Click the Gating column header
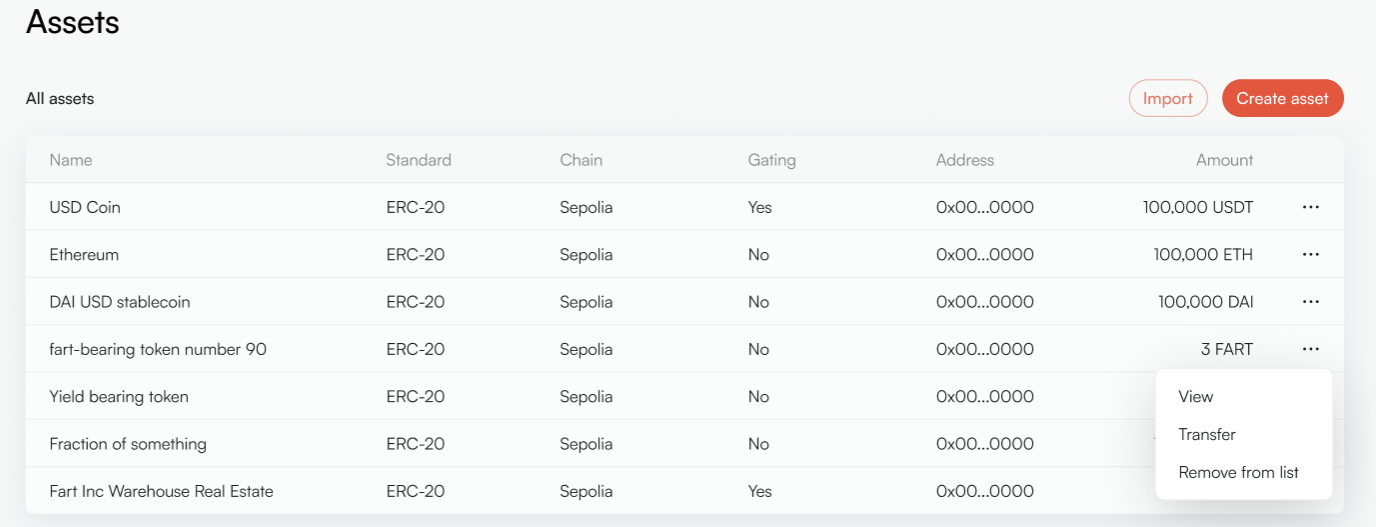The height and width of the screenshot is (527, 1376). pyautogui.click(x=771, y=160)
